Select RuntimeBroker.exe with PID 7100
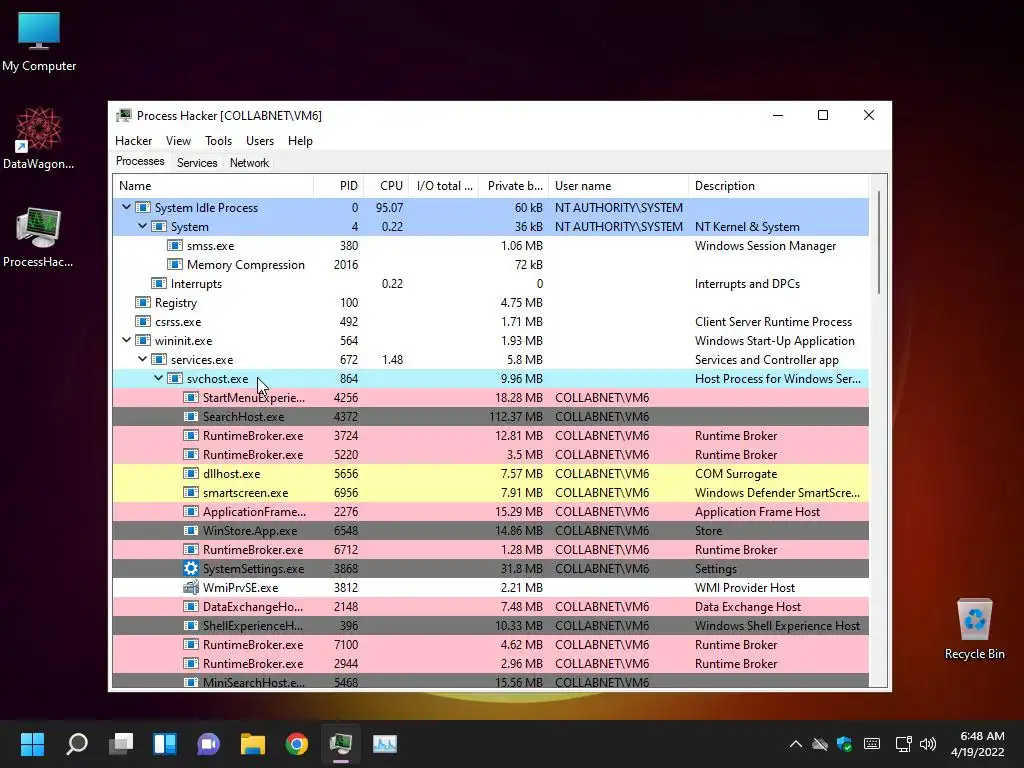Image resolution: width=1024 pixels, height=768 pixels. (490, 645)
